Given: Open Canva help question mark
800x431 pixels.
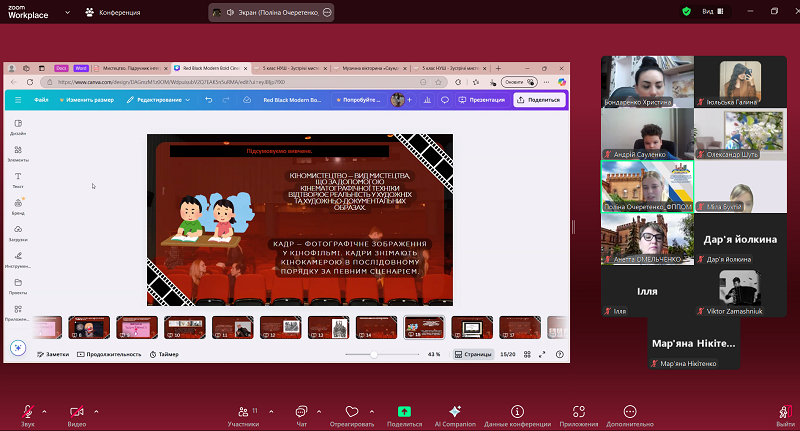Looking at the screenshot, I should [x=560, y=354].
